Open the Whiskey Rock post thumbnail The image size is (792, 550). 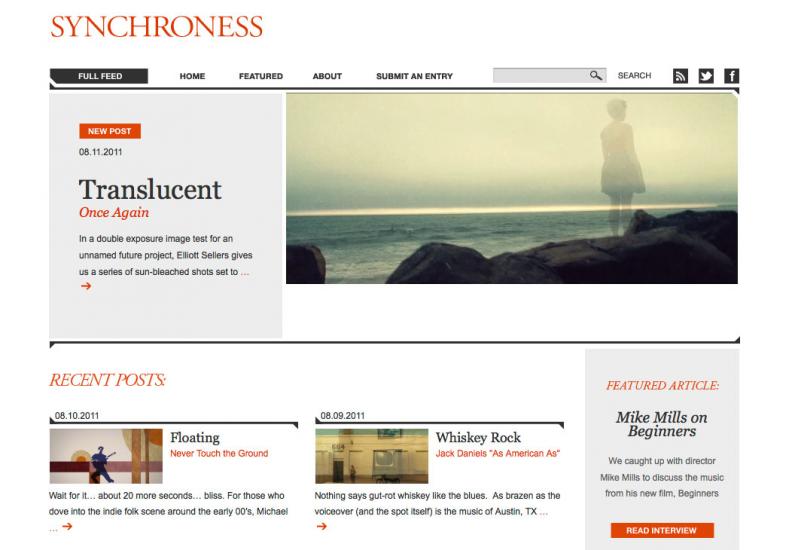point(371,456)
